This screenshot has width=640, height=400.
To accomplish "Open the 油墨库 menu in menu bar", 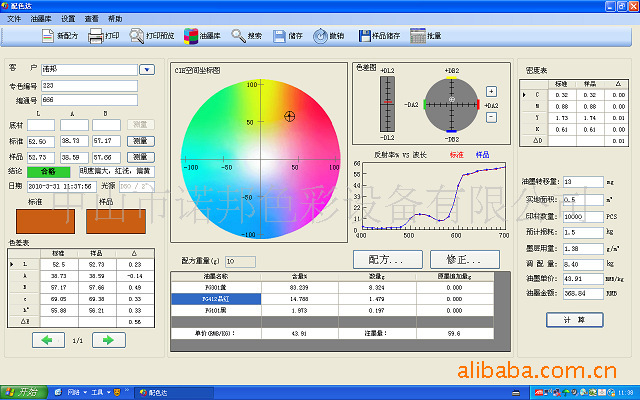I will 41,19.
